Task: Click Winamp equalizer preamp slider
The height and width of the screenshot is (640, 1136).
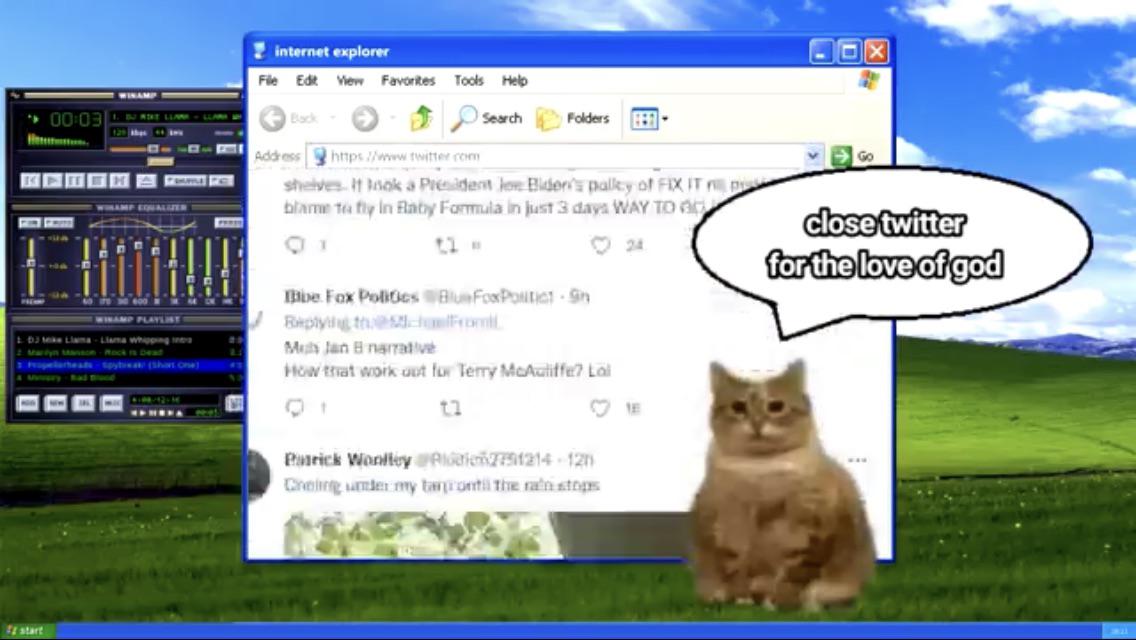Action: click(x=31, y=267)
